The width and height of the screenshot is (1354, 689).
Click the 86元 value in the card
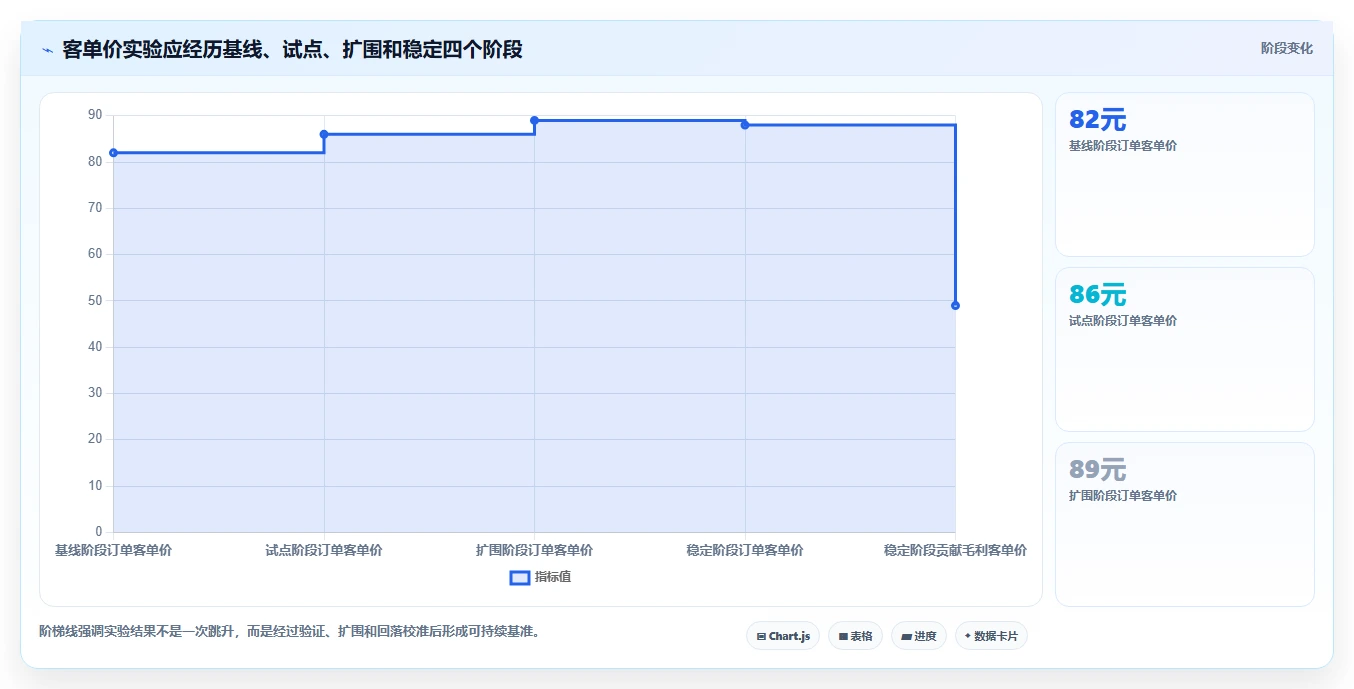point(1097,295)
